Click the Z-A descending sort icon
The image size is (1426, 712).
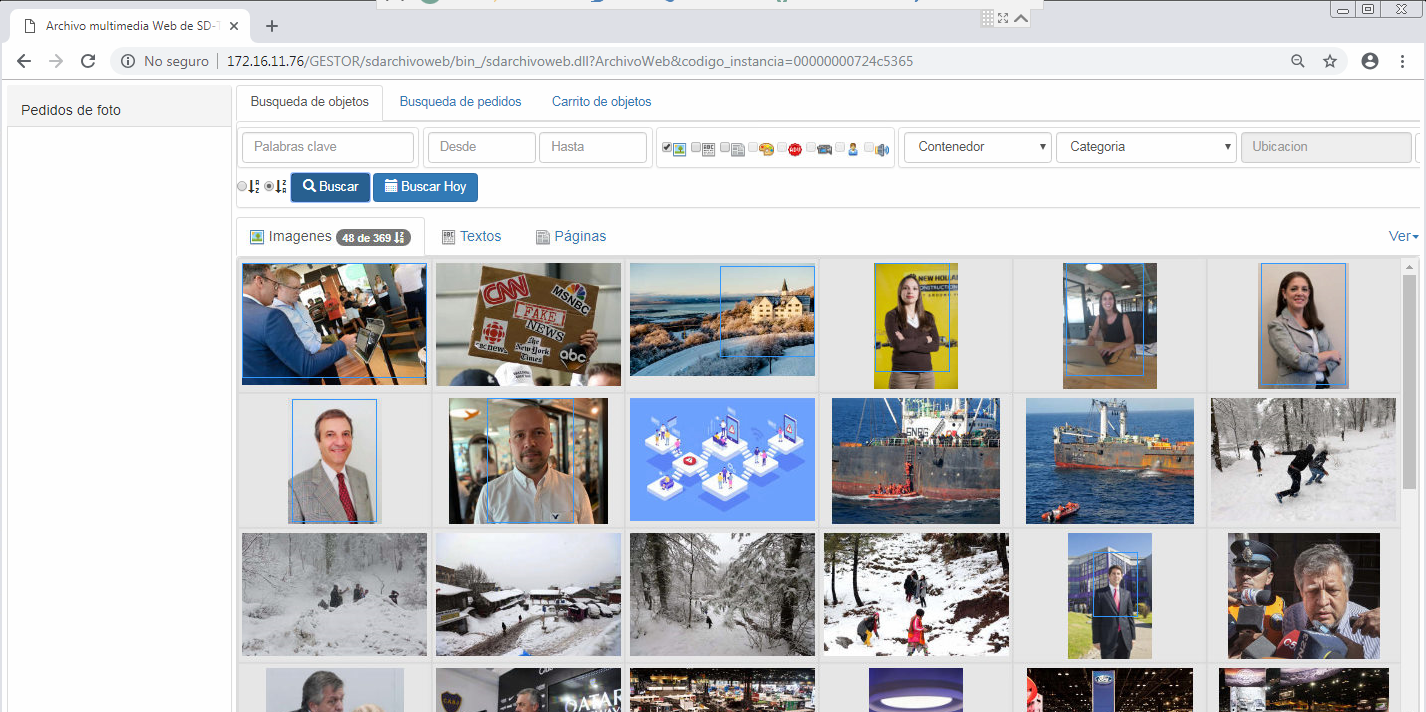click(x=281, y=186)
